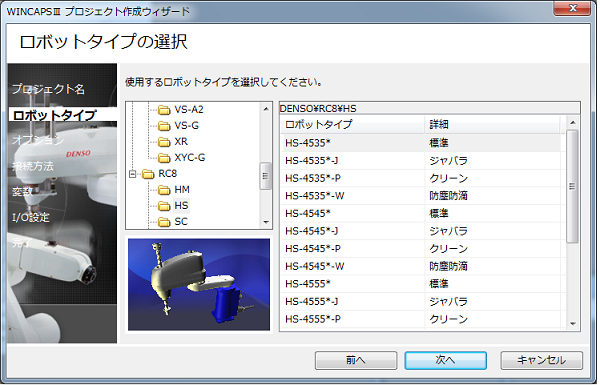Click the tree view scroll up arrow
This screenshot has height=385, width=600.
pyautogui.click(x=266, y=109)
